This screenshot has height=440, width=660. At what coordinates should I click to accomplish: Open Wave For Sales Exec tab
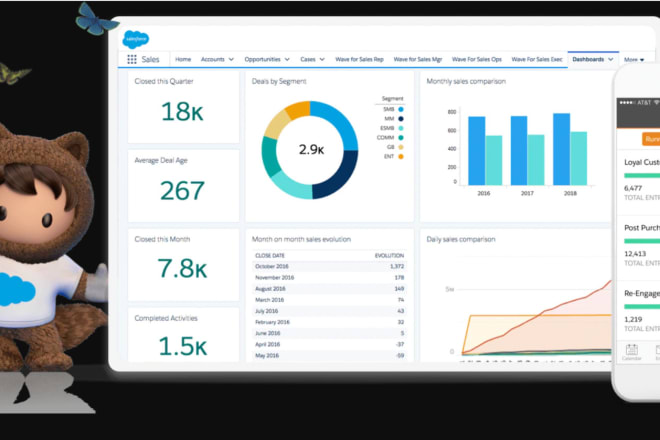(x=537, y=59)
